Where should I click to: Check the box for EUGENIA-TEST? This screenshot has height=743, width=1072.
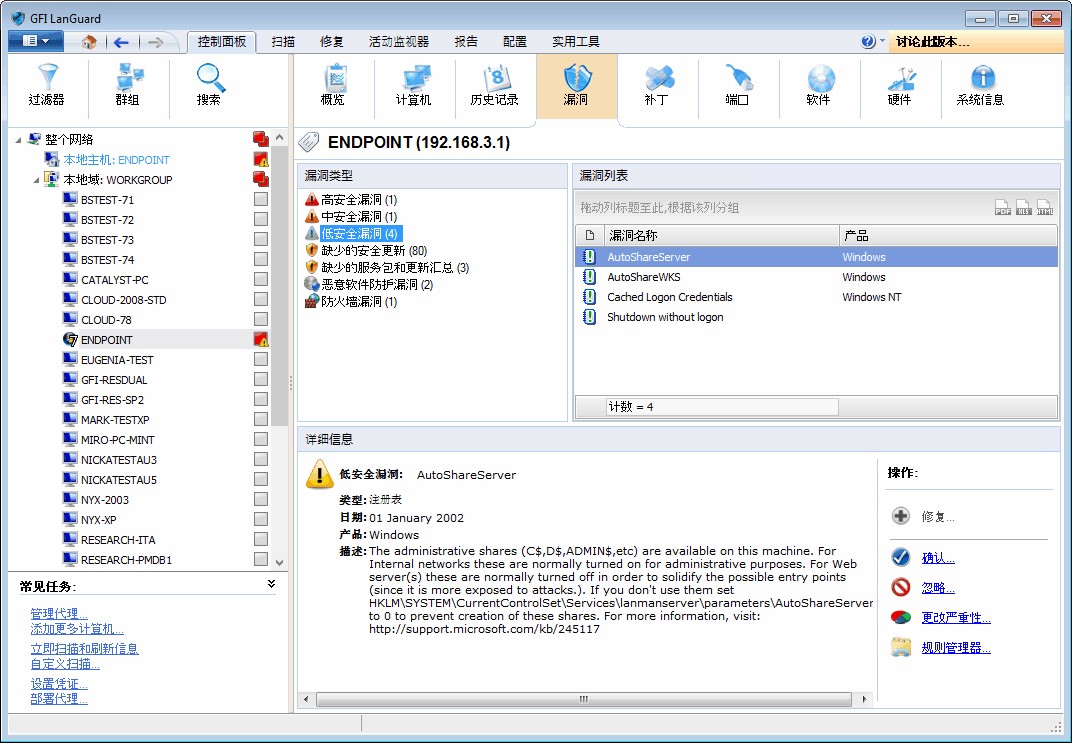pyautogui.click(x=260, y=359)
